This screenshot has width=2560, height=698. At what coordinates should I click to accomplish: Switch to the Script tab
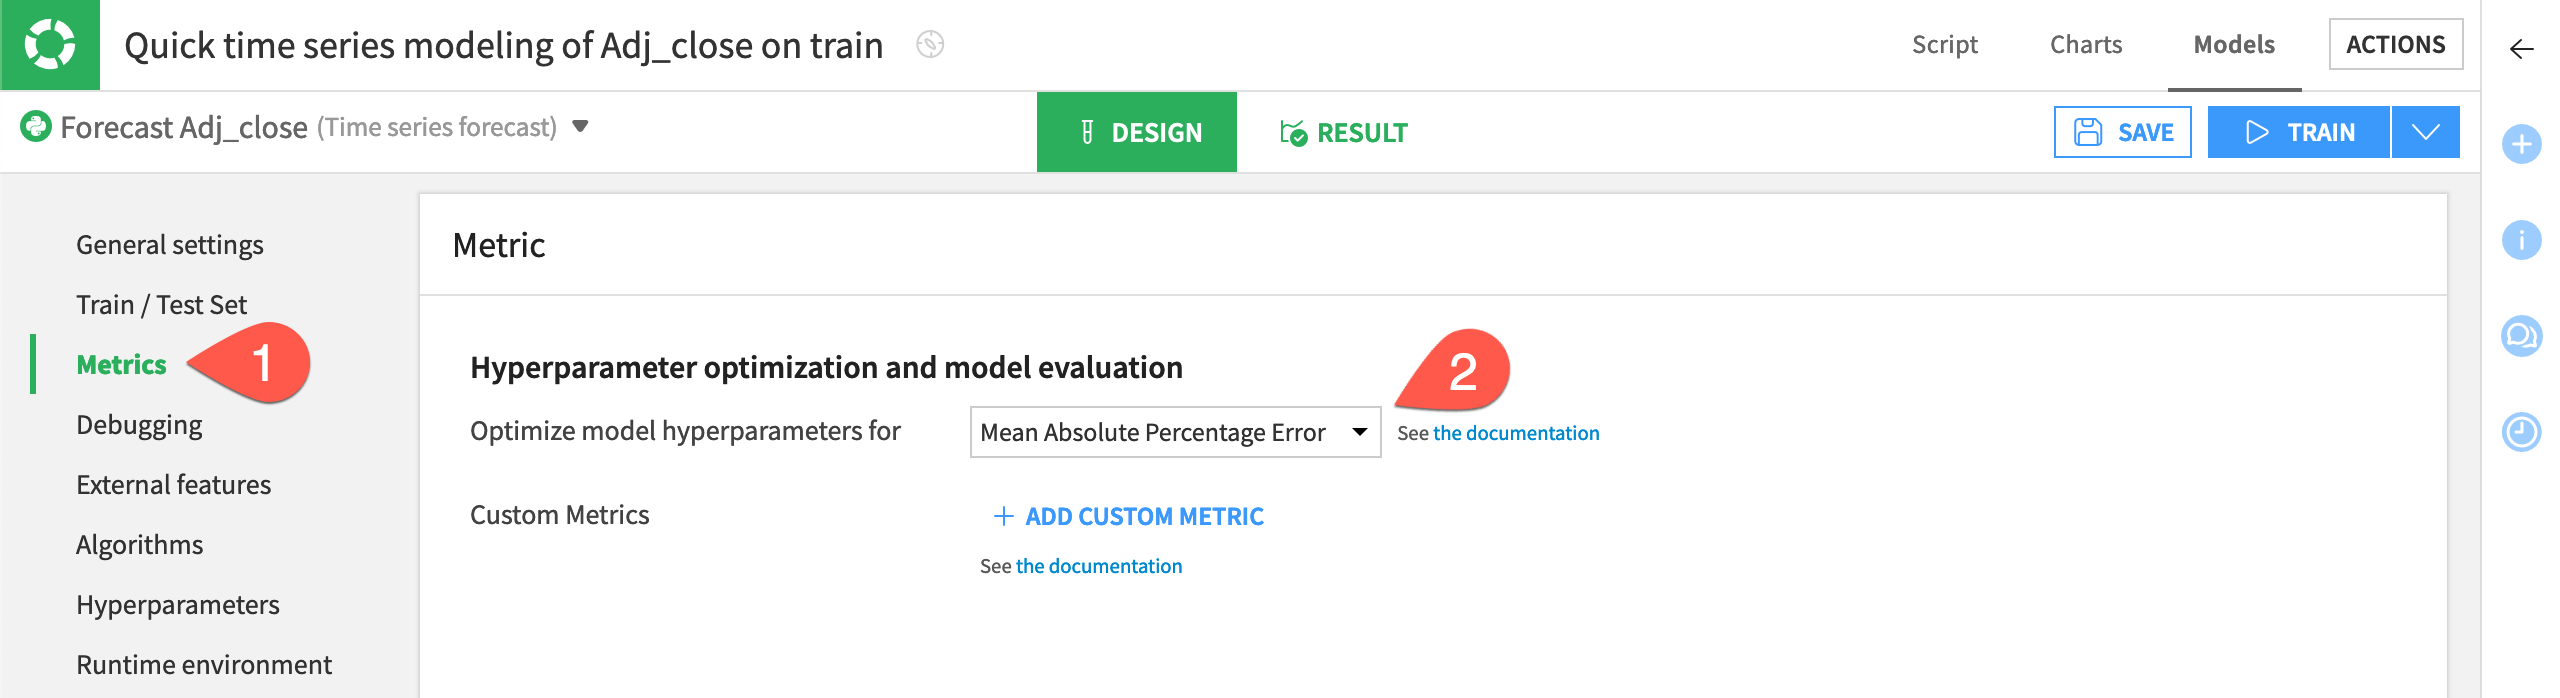[1944, 45]
